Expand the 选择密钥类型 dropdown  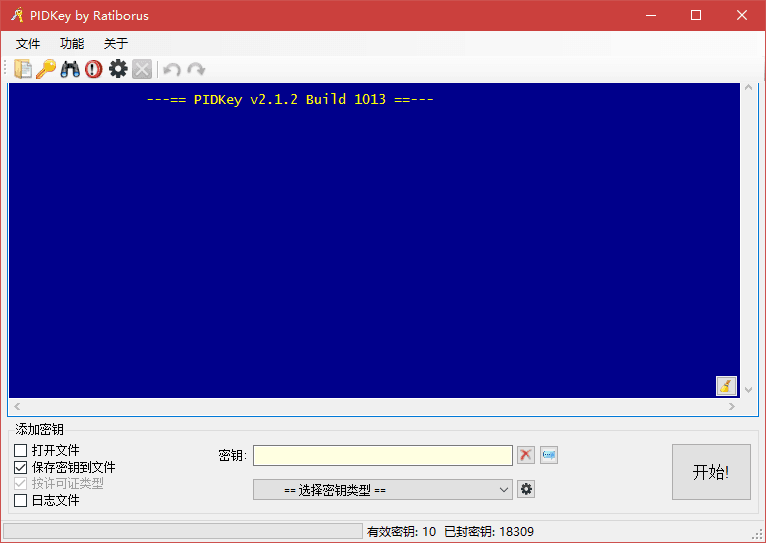383,490
